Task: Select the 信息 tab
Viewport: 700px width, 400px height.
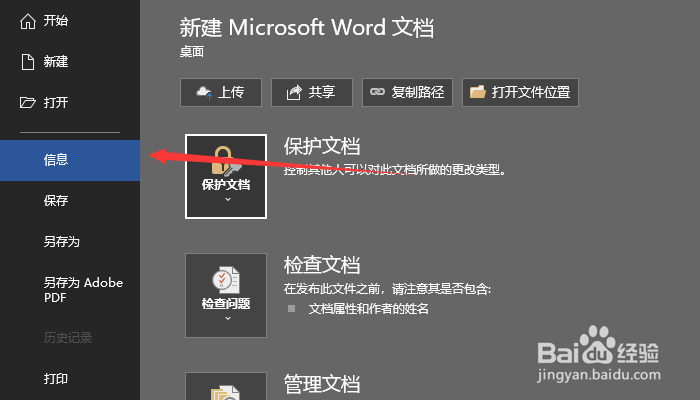Action: click(70, 160)
